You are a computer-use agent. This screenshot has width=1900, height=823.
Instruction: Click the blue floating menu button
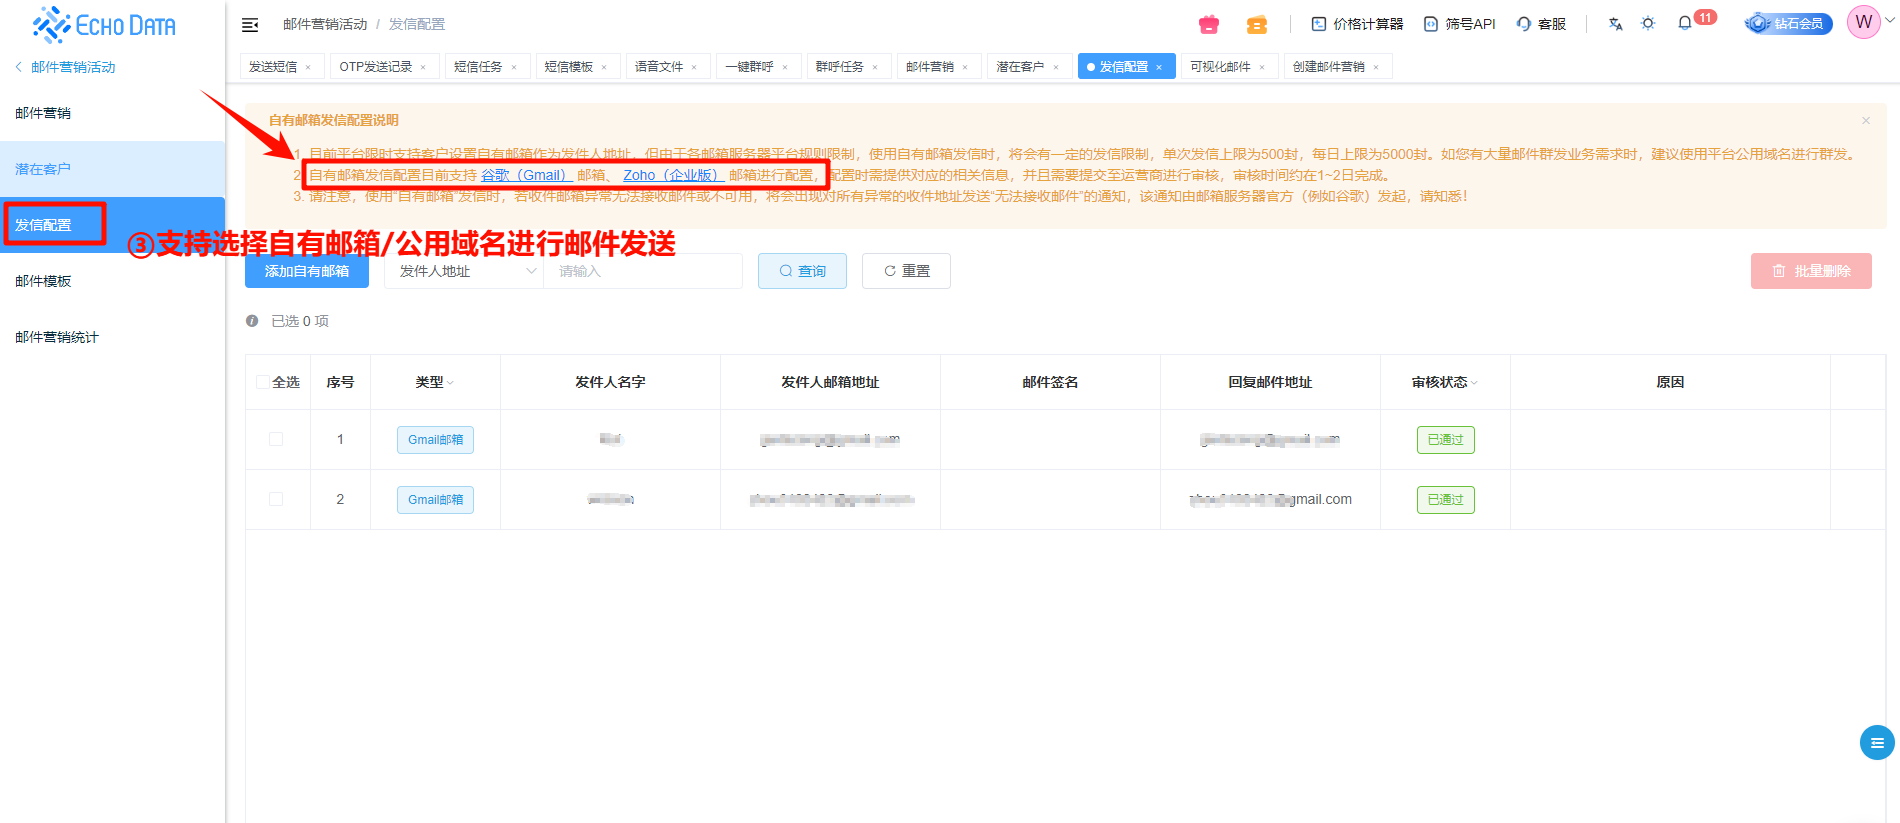(x=1876, y=743)
